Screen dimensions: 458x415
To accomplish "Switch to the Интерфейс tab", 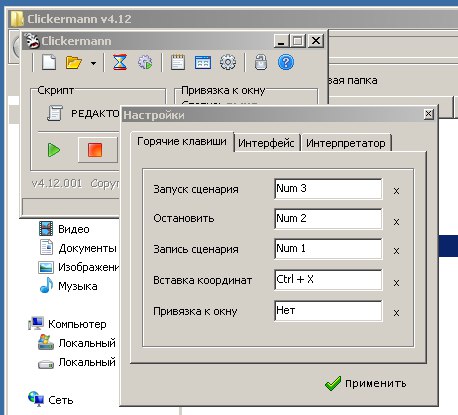I will coord(266,143).
